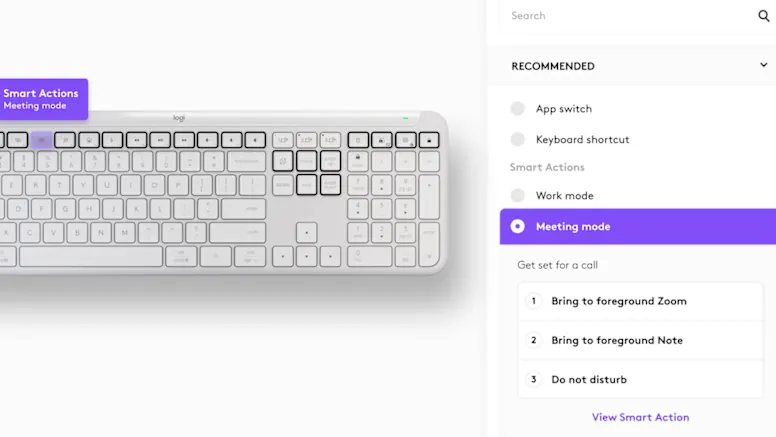The image size is (776, 437).
Task: Collapse the Recommended section chevron
Action: pos(764,66)
